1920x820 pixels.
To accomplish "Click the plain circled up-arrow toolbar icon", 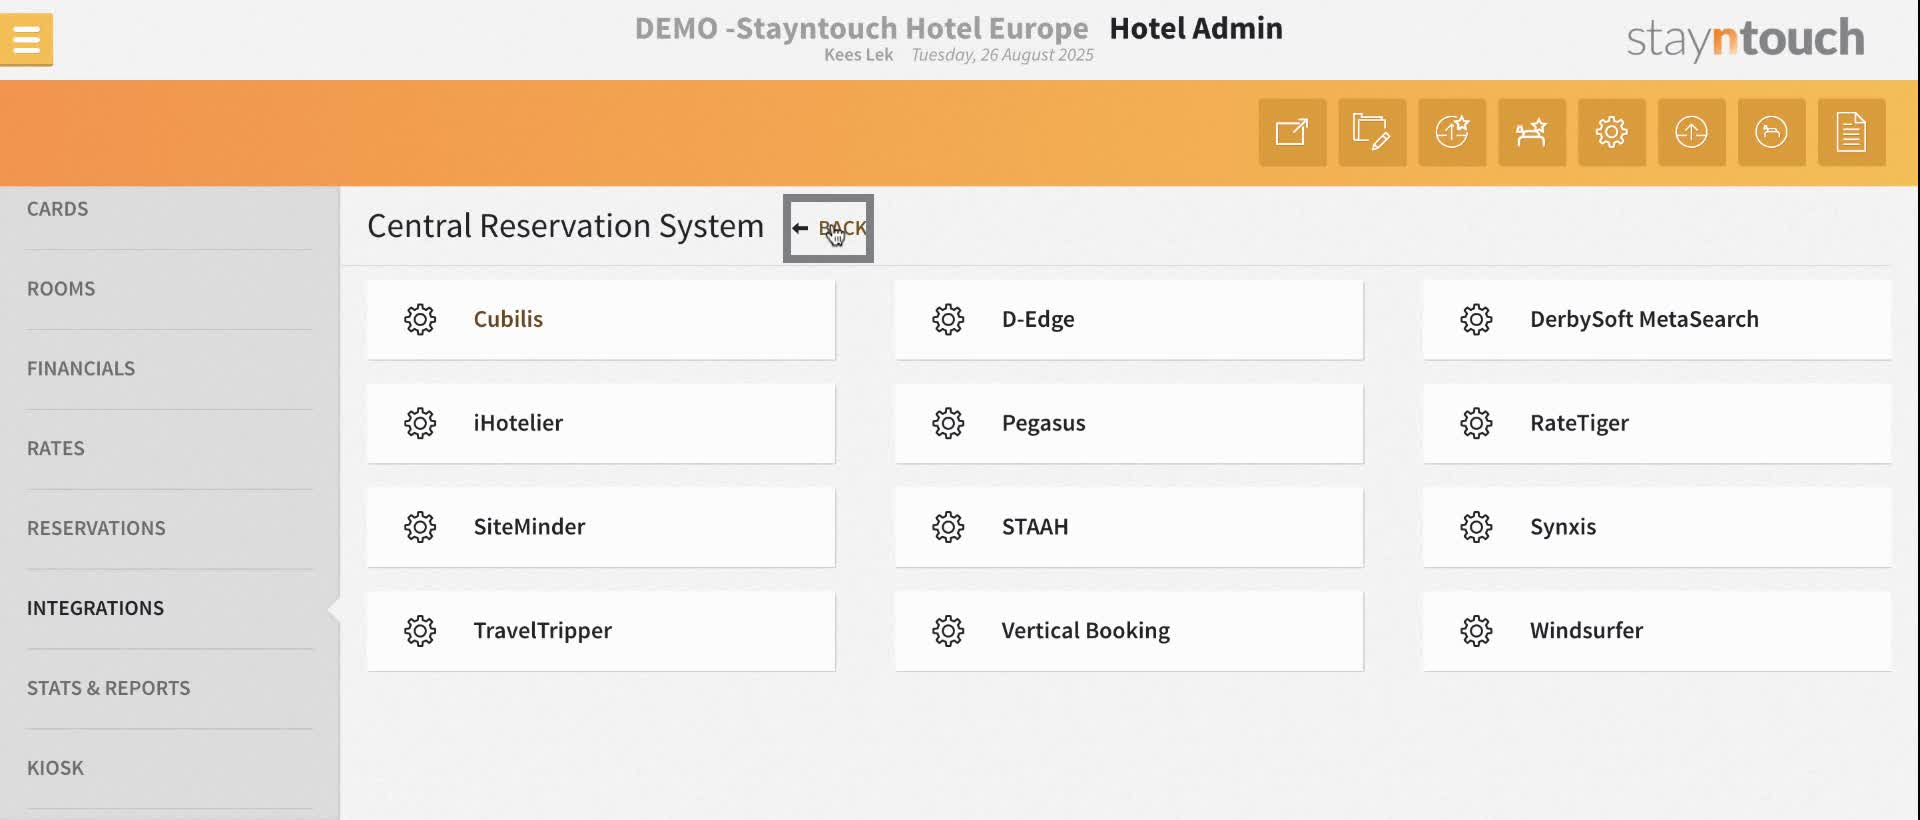I will point(1692,132).
